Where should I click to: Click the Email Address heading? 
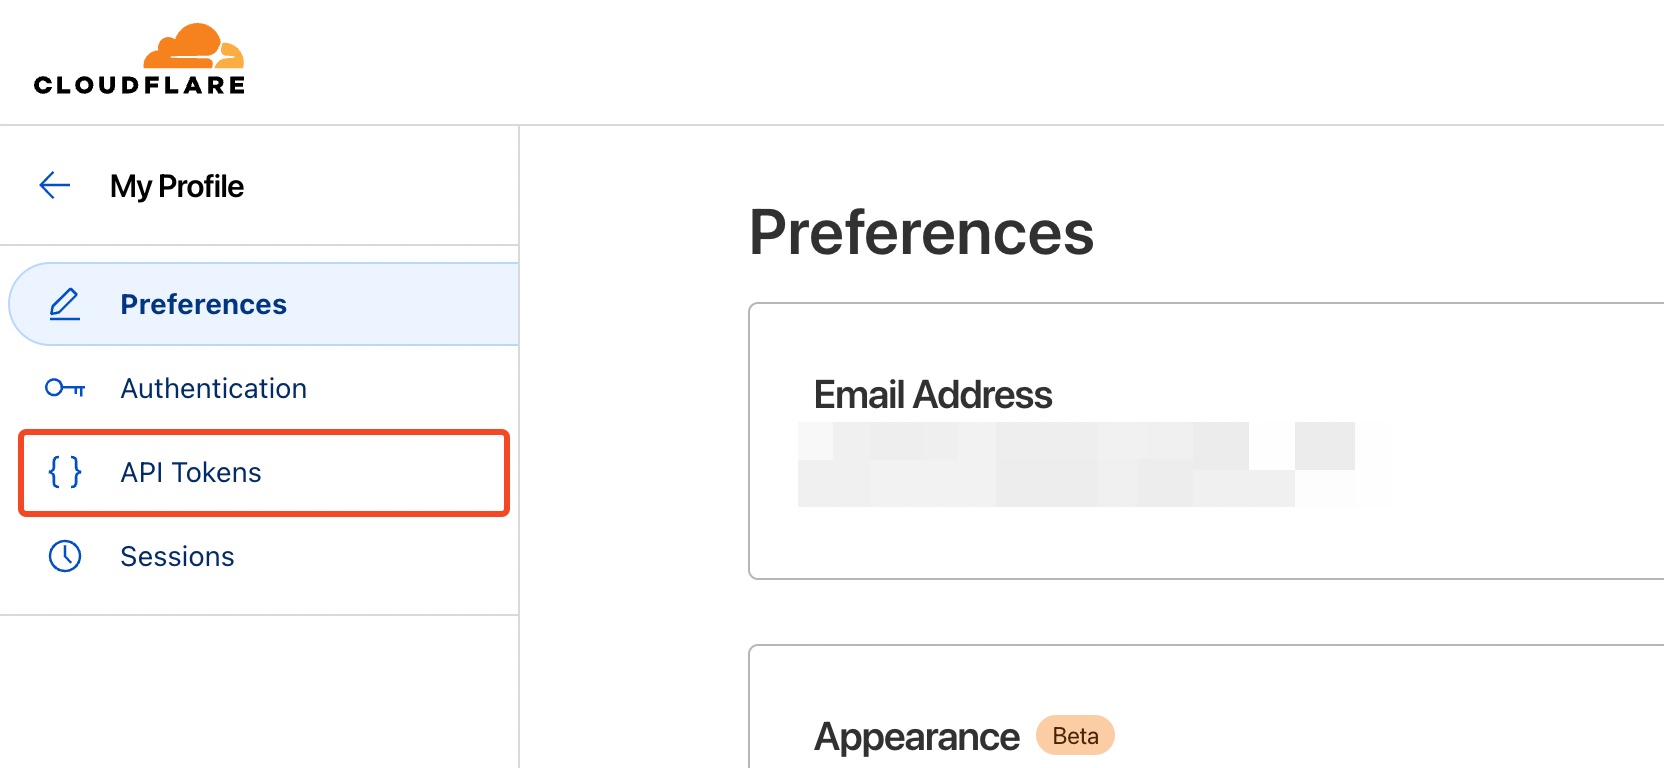[932, 395]
